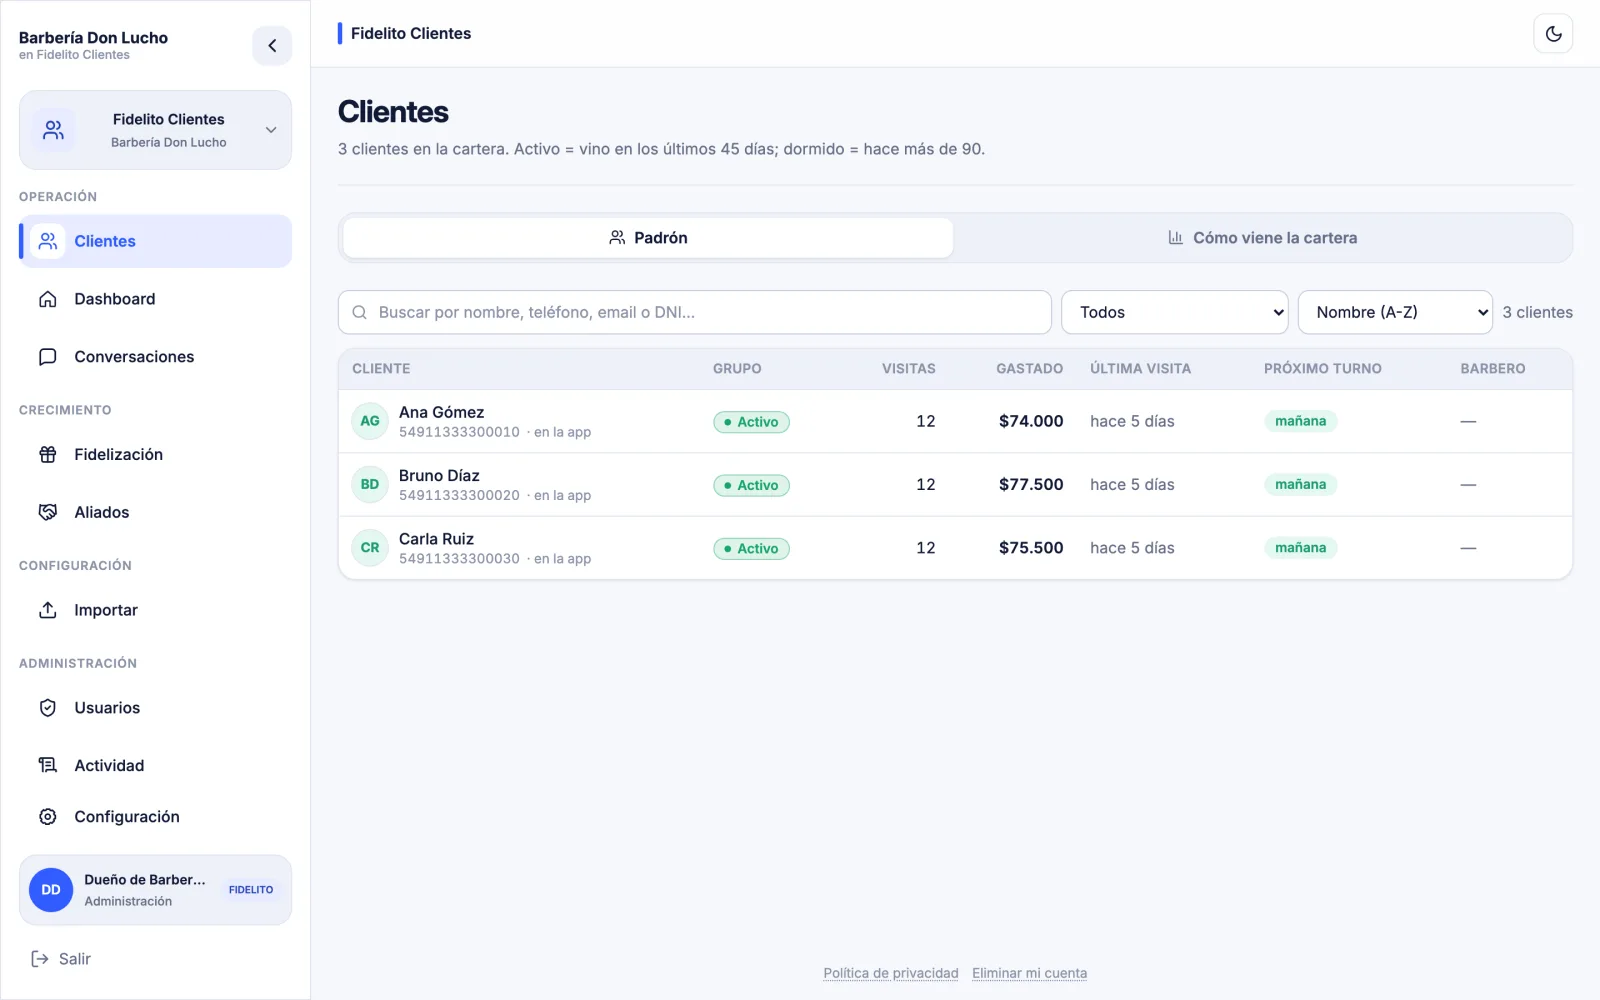Click the Configuración gear icon

coord(48,817)
